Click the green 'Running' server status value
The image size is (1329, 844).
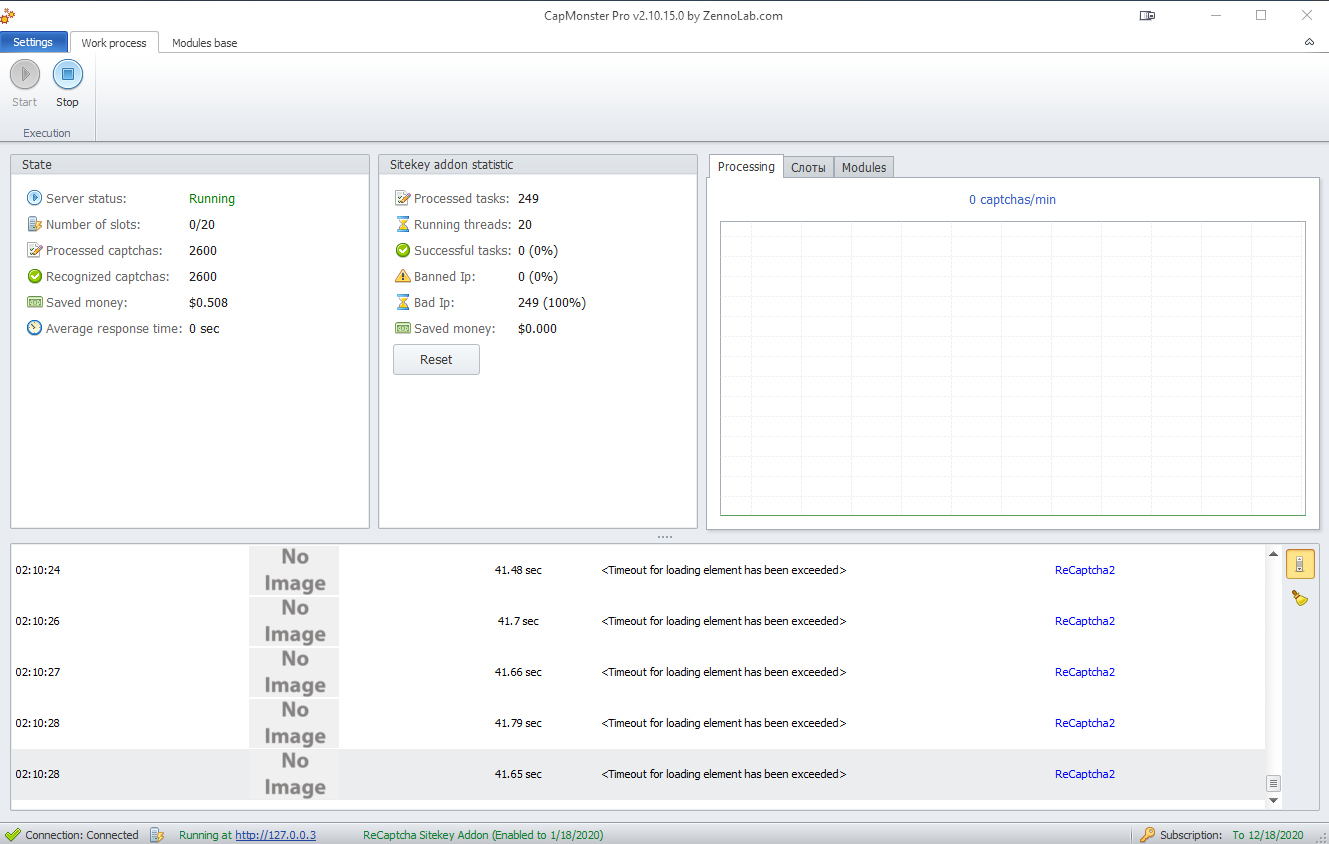(212, 199)
